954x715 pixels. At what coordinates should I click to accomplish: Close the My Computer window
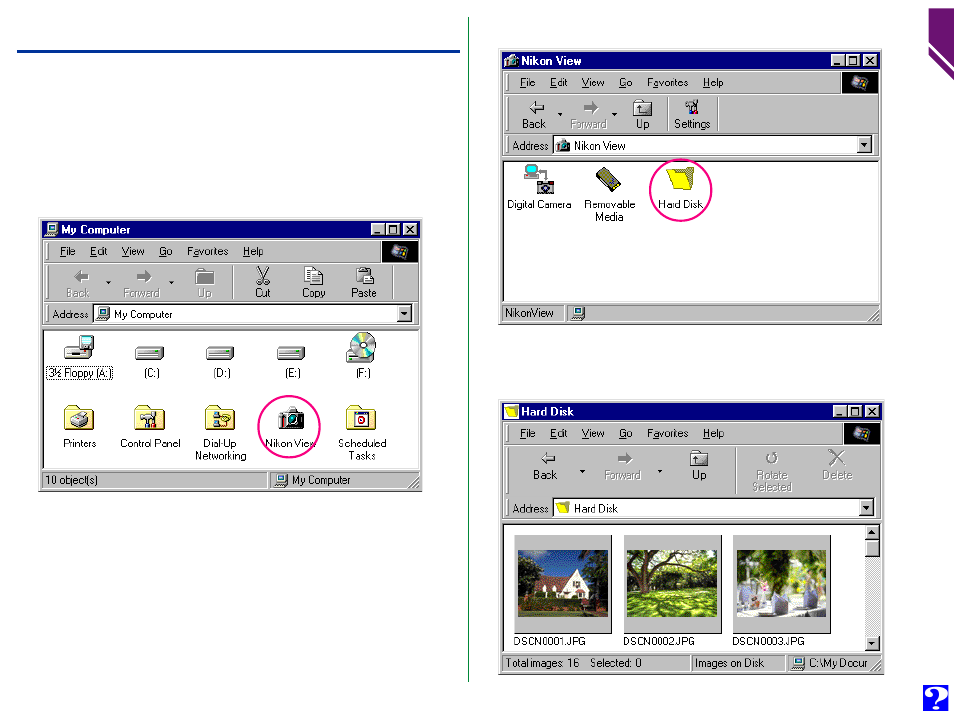(x=411, y=229)
